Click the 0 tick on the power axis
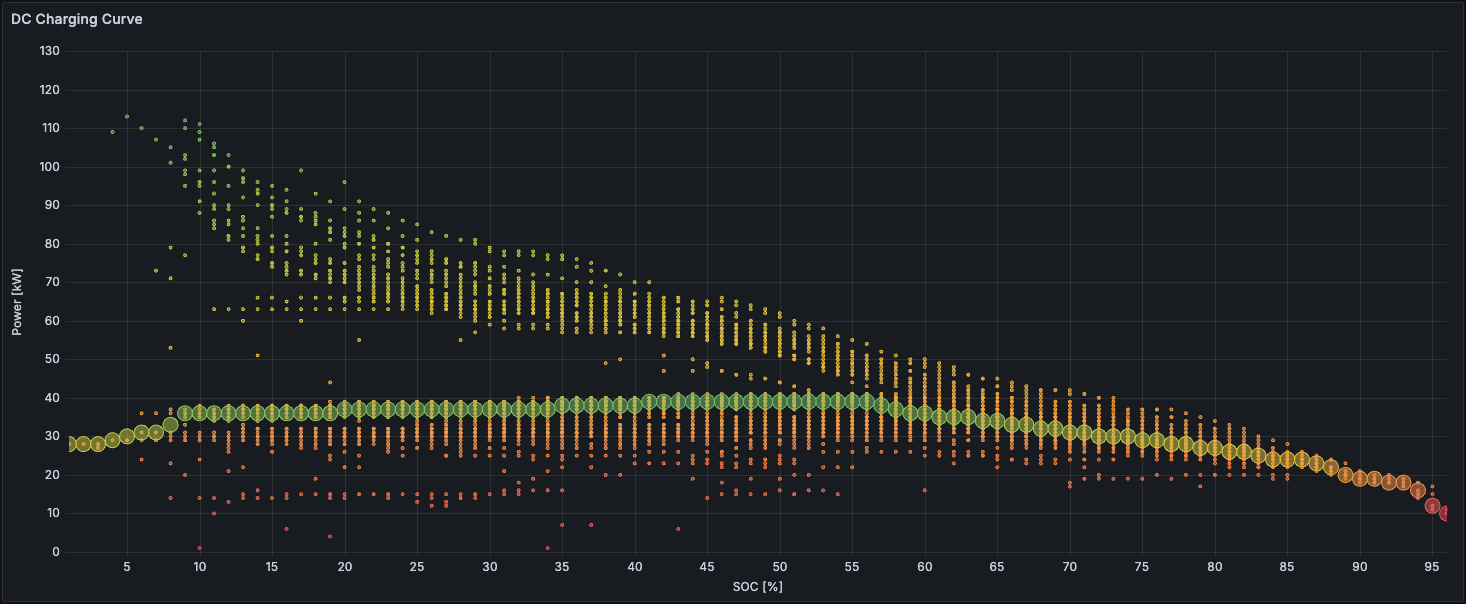This screenshot has width=1466, height=604. point(56,552)
